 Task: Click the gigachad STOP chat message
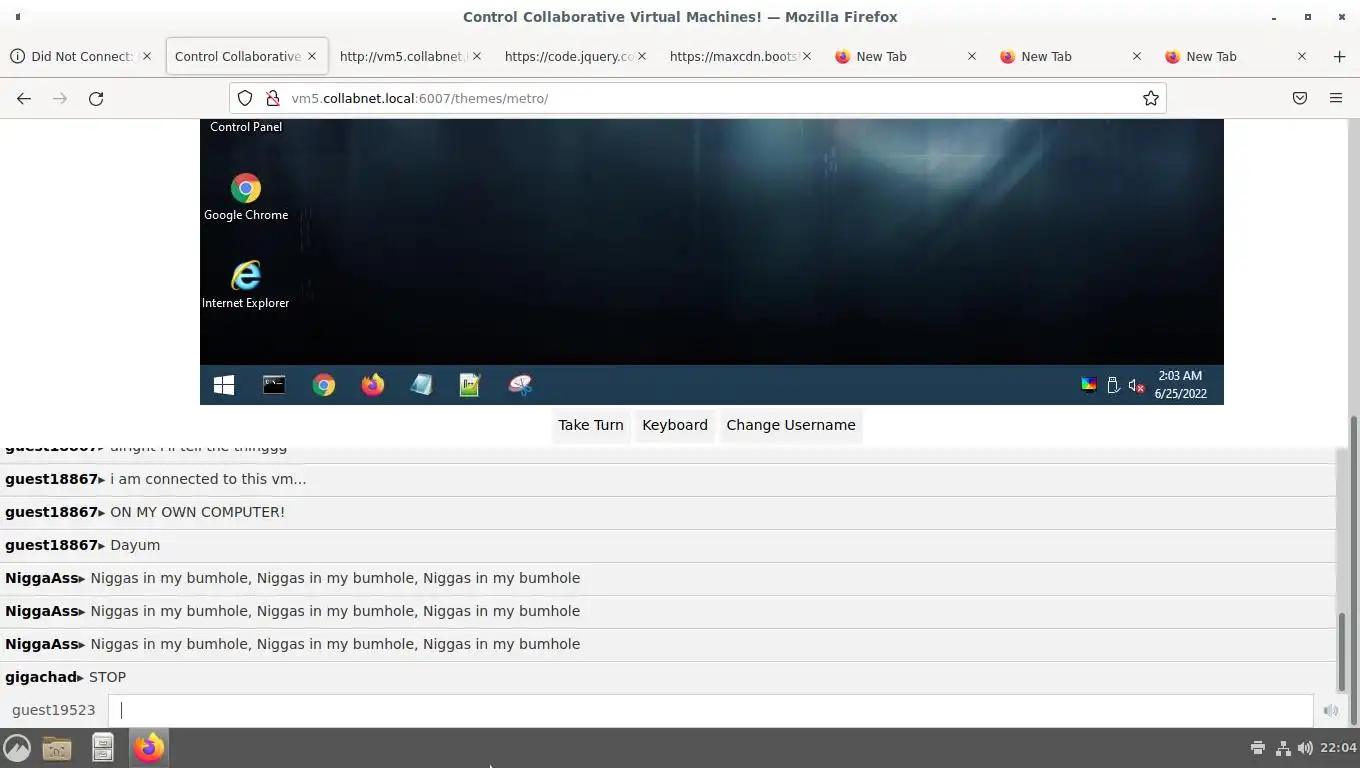[668, 677]
